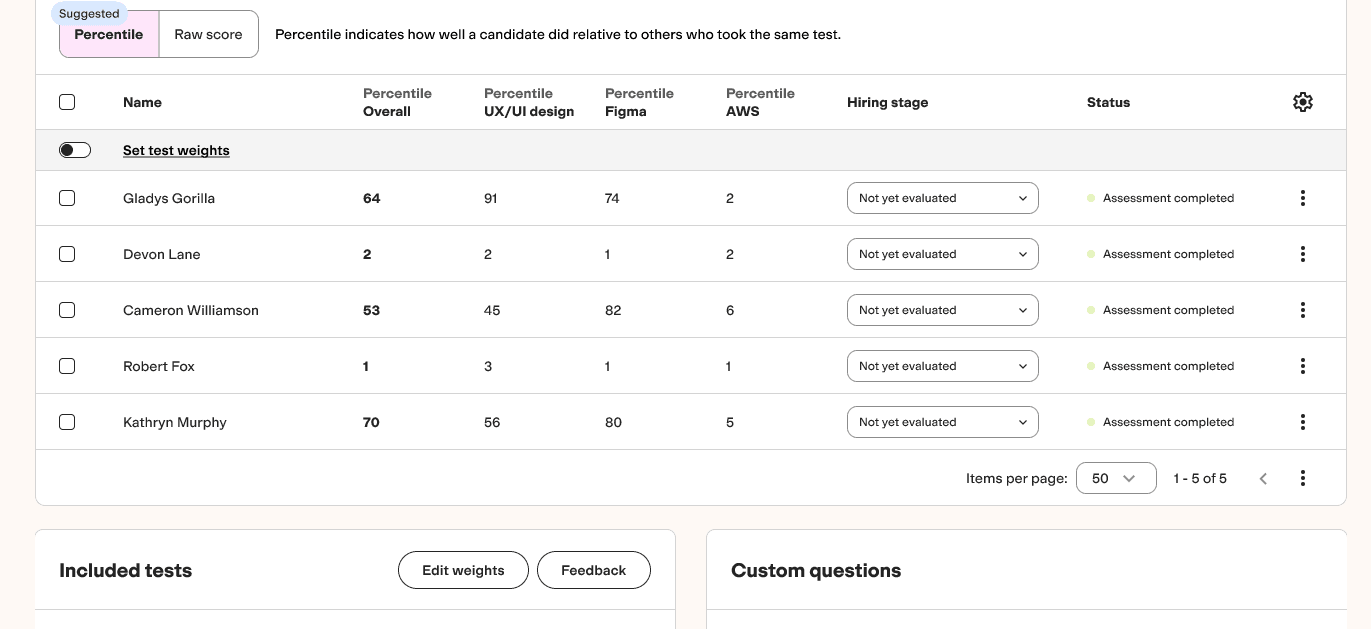Image resolution: width=1371 pixels, height=629 pixels.
Task: Open three-dot menu for Devon Lane
Action: [x=1302, y=254]
